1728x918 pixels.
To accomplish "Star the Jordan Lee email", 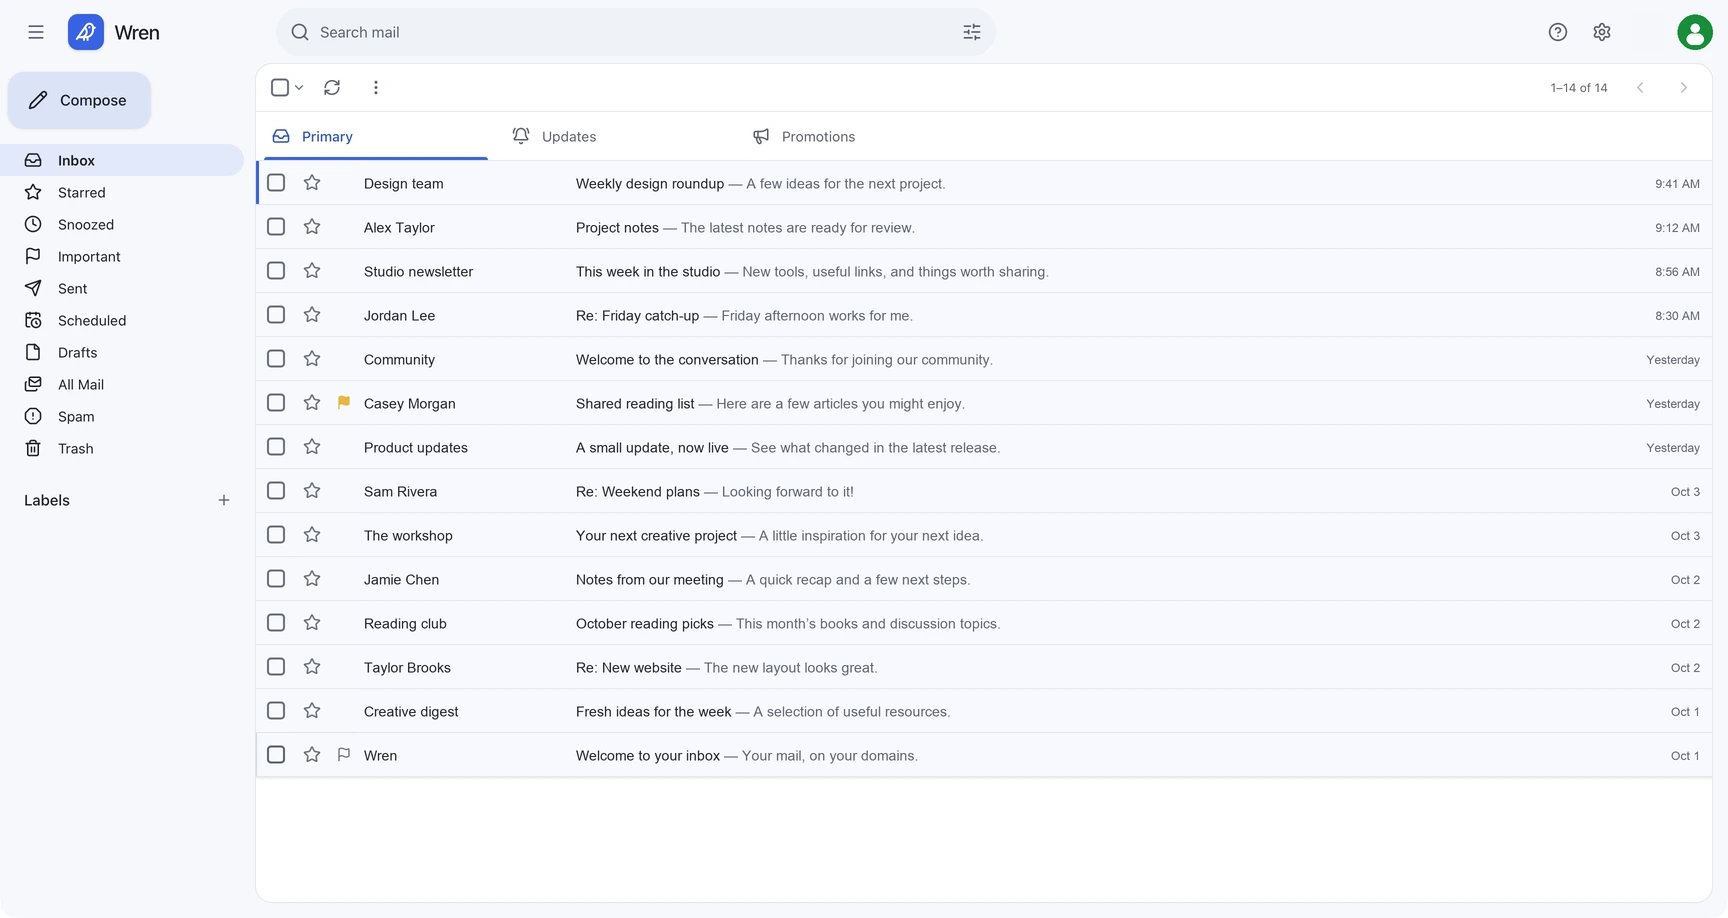I will tap(312, 315).
